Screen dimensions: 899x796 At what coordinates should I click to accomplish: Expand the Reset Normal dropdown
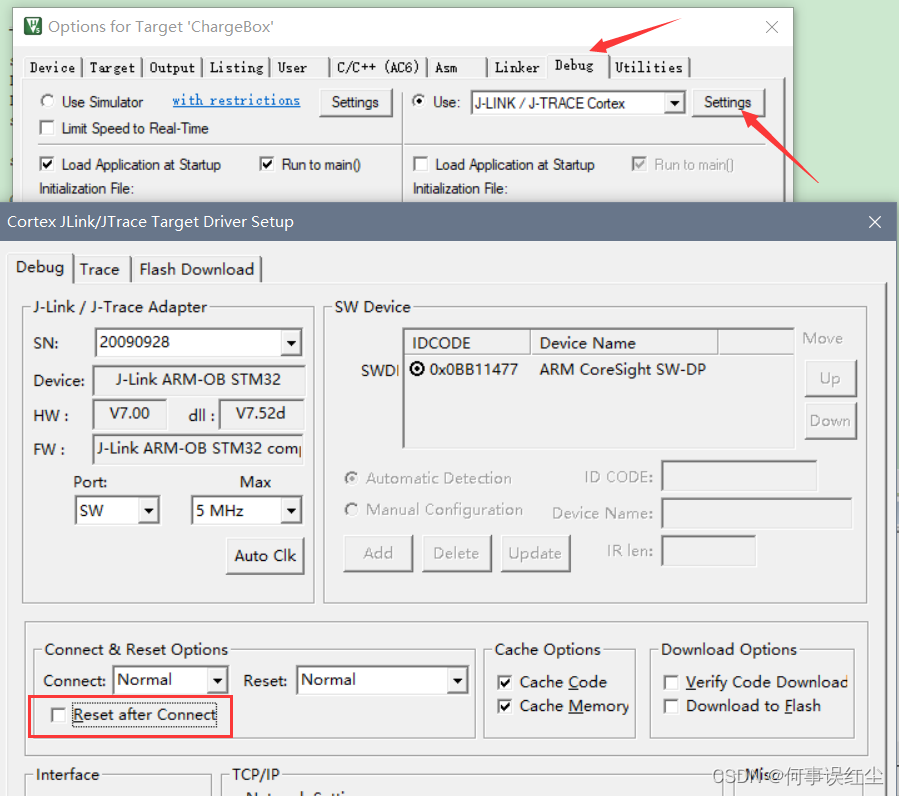click(458, 680)
